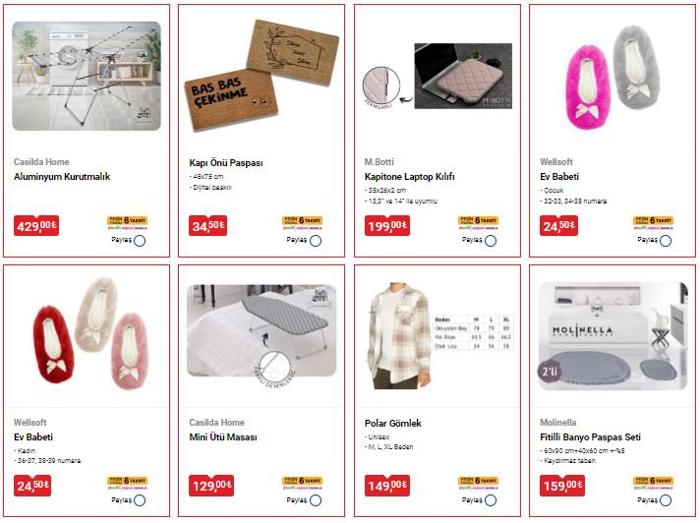Open the doormat product image
The width and height of the screenshot is (700, 523).
pos(262,75)
